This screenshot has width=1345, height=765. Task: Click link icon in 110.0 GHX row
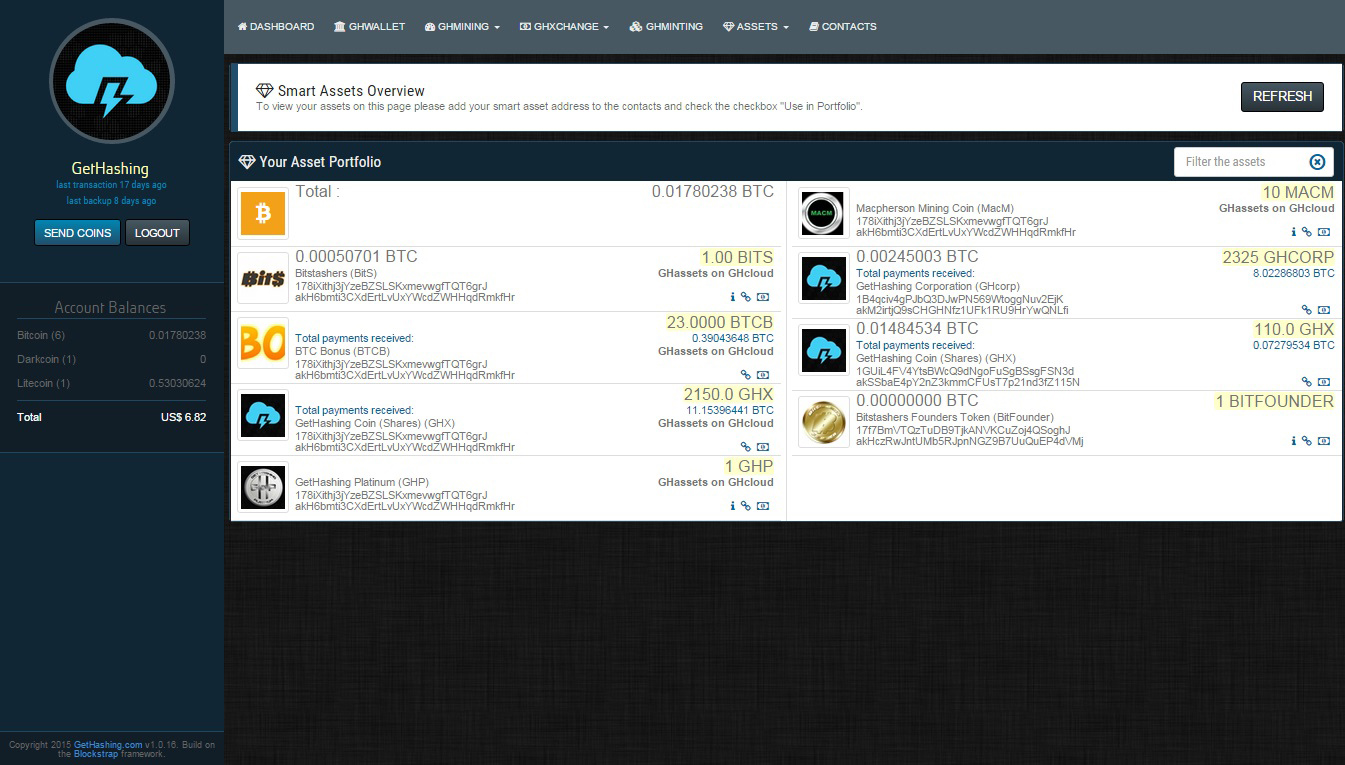(1306, 382)
